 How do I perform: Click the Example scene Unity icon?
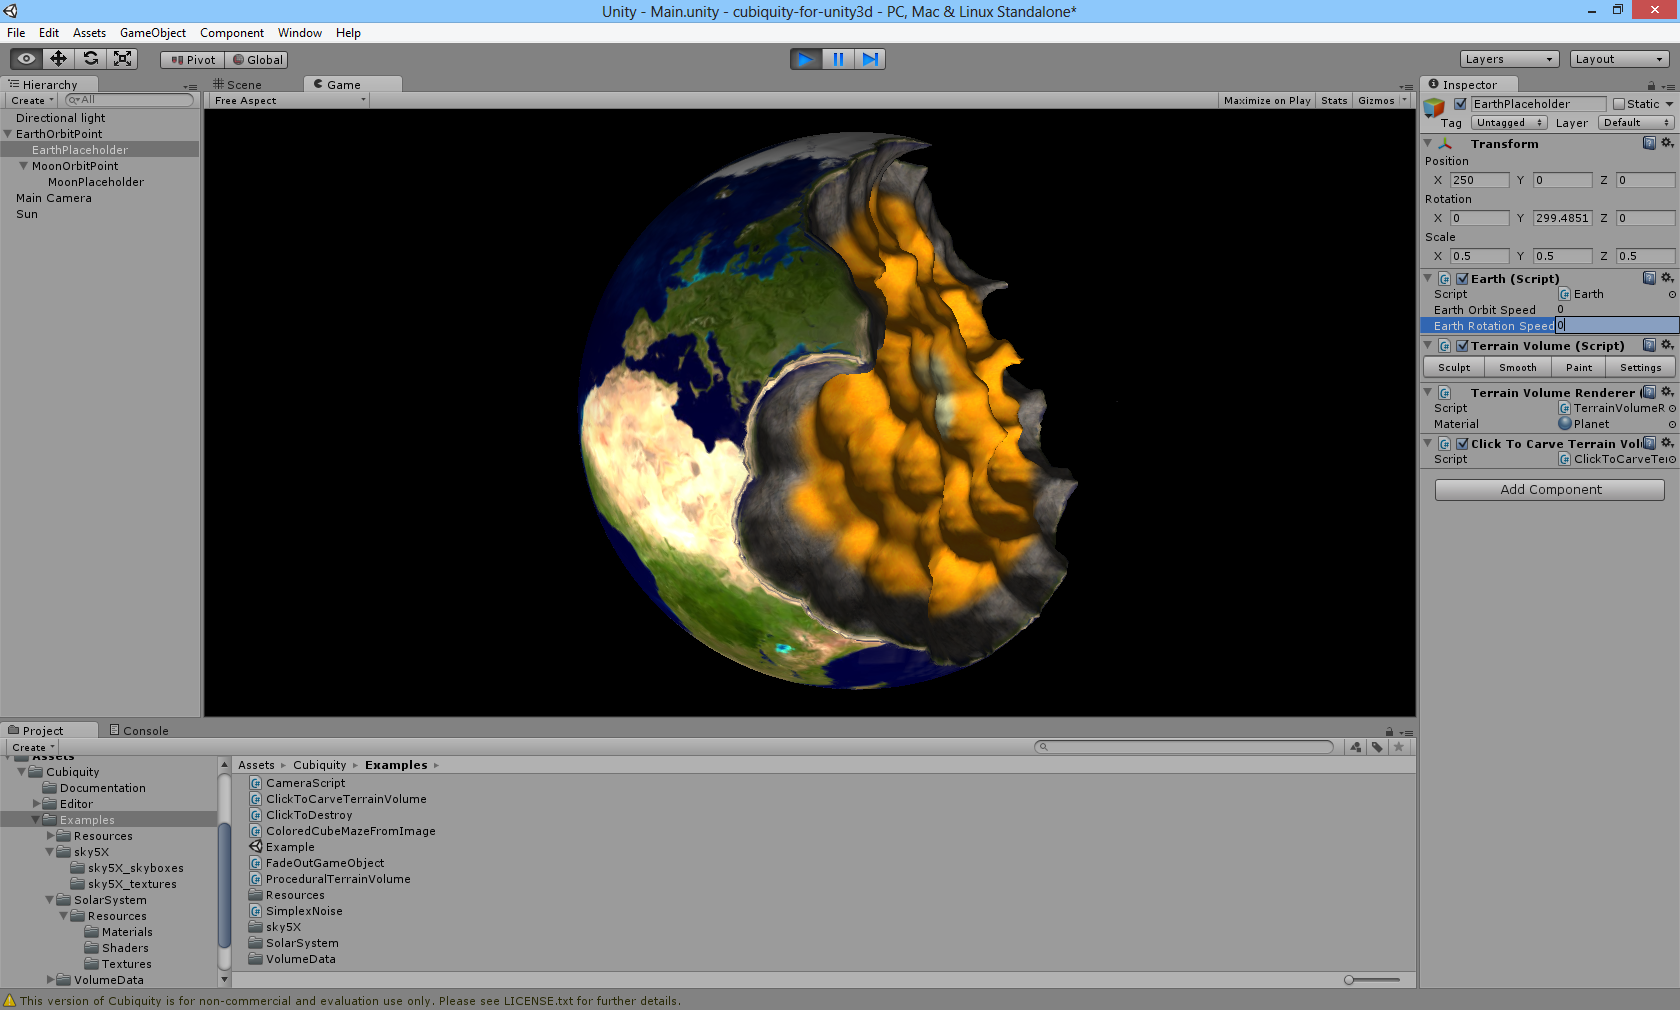pos(256,847)
